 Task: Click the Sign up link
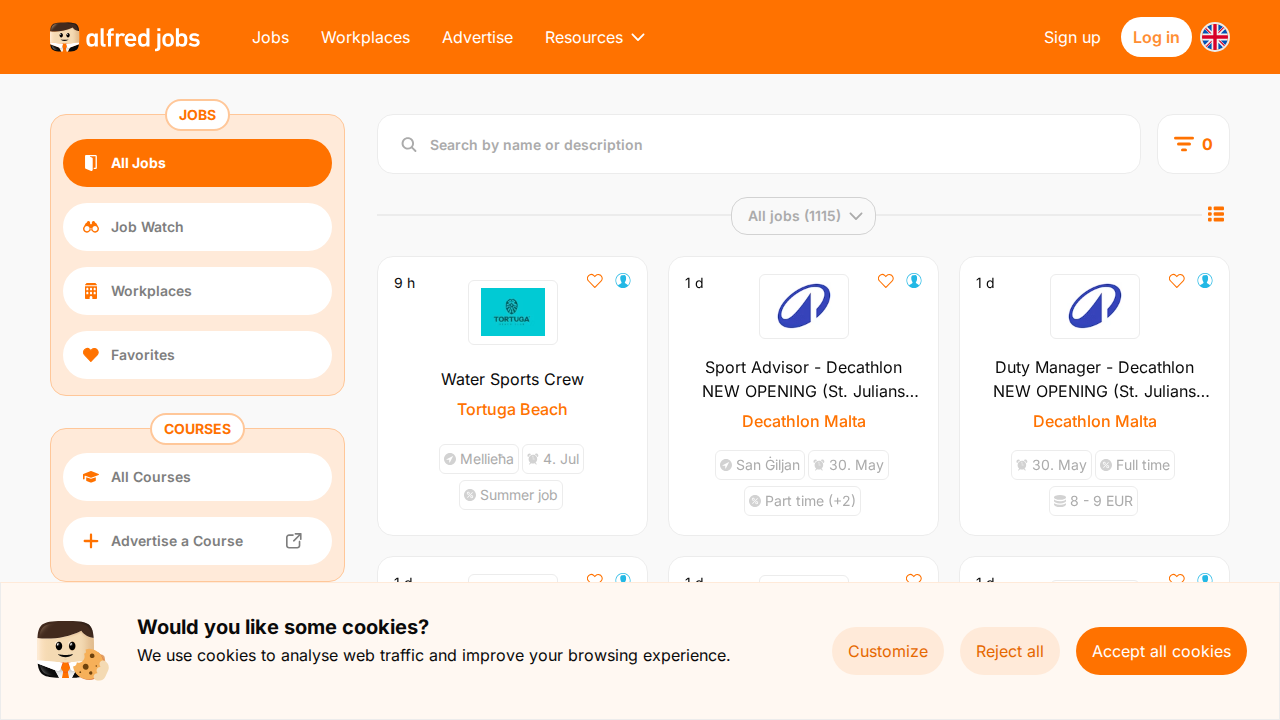(x=1072, y=37)
